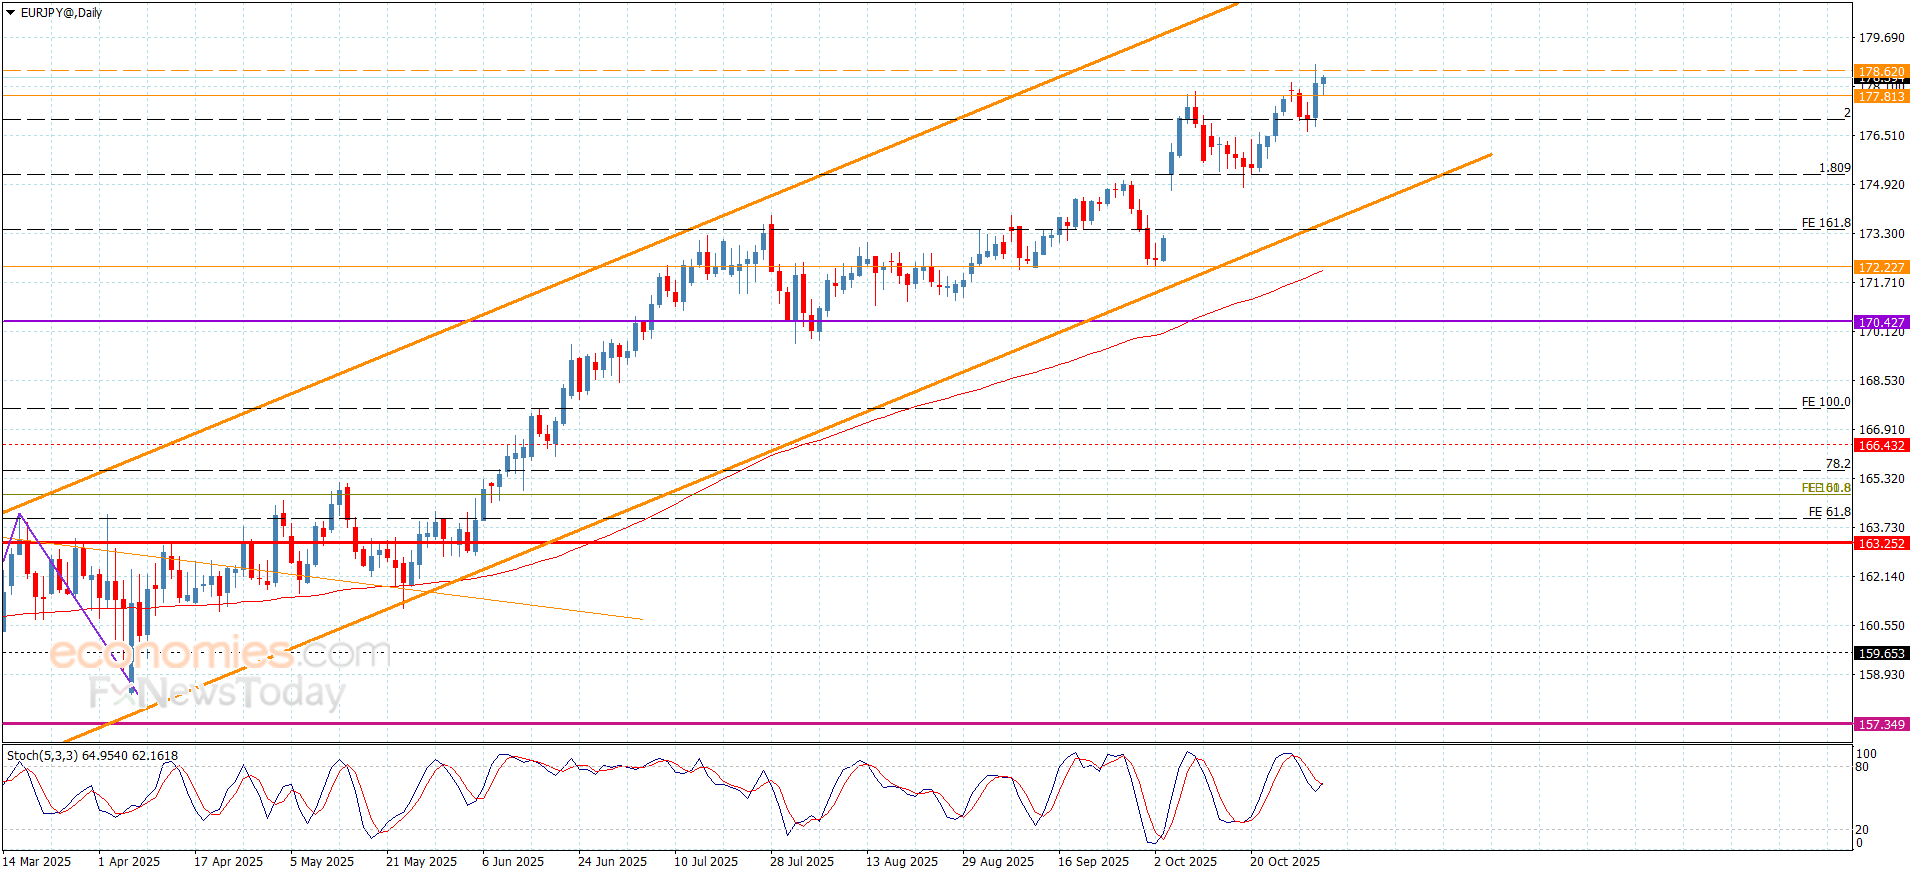Select the 168.530 price axis value

coord(1882,381)
